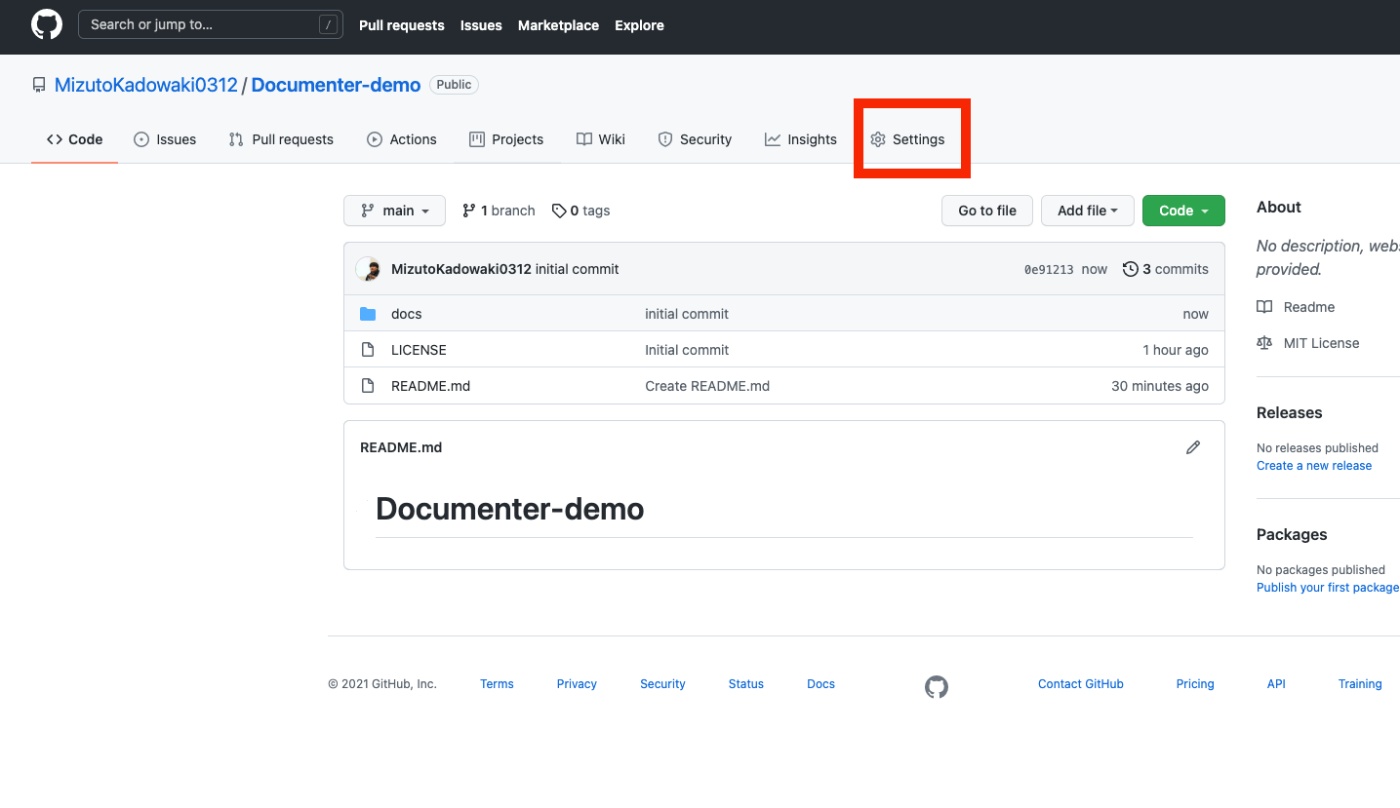This screenshot has height=808, width=1400.
Task: Click the tag icon beside 0 tags
Action: 559,211
